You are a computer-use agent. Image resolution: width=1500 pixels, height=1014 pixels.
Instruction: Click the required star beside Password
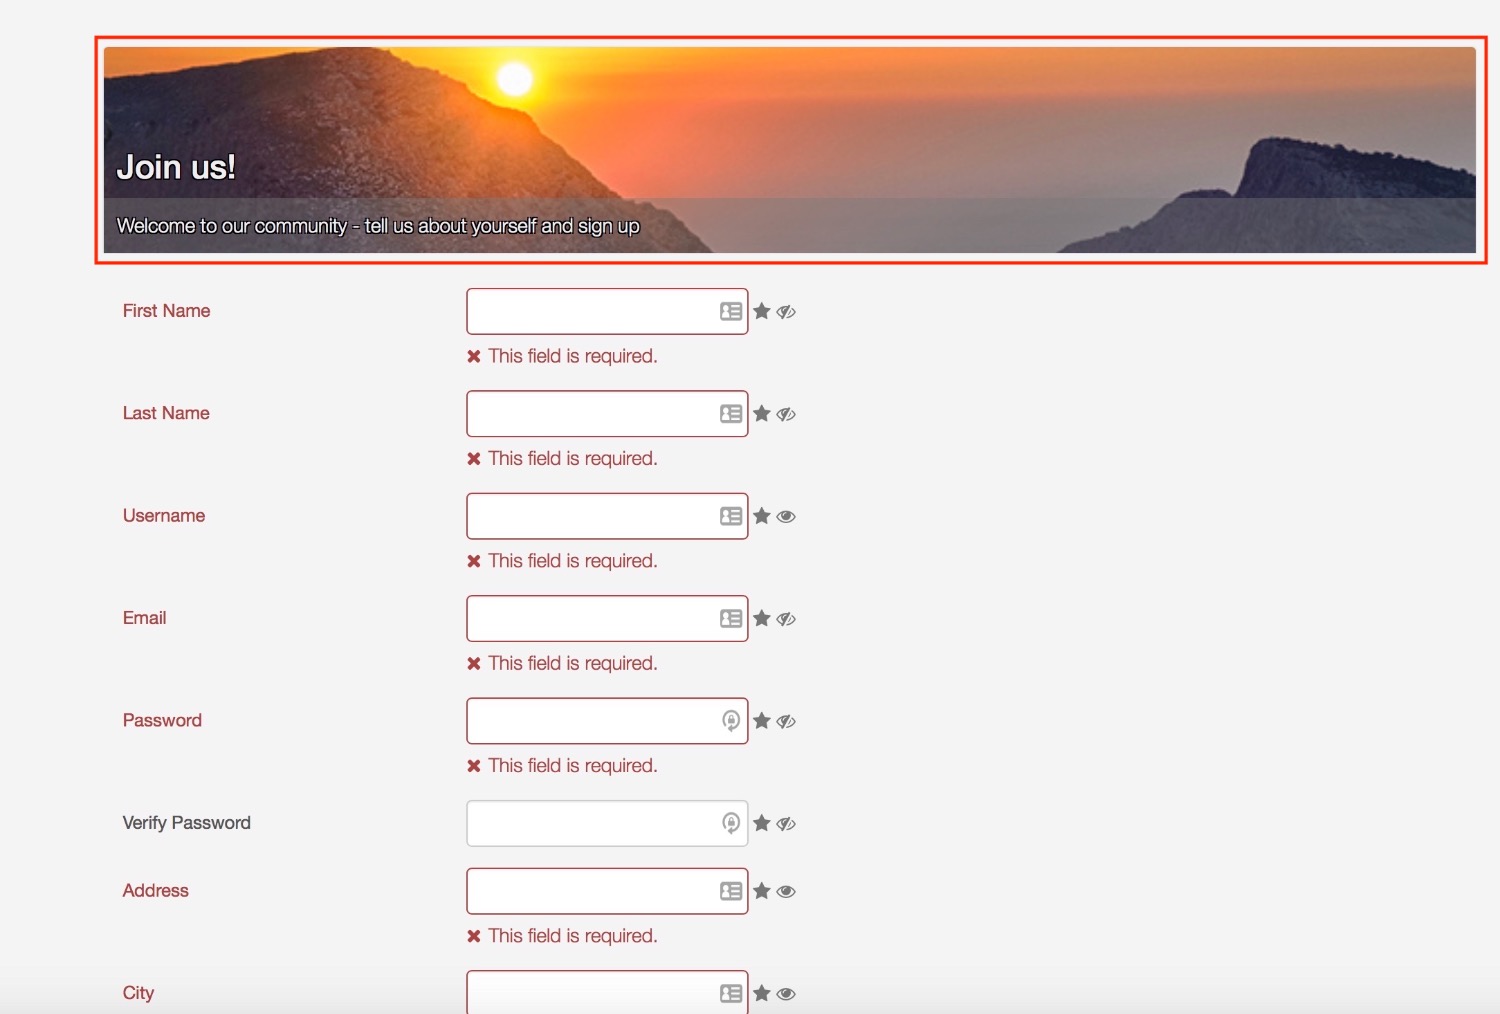click(762, 720)
